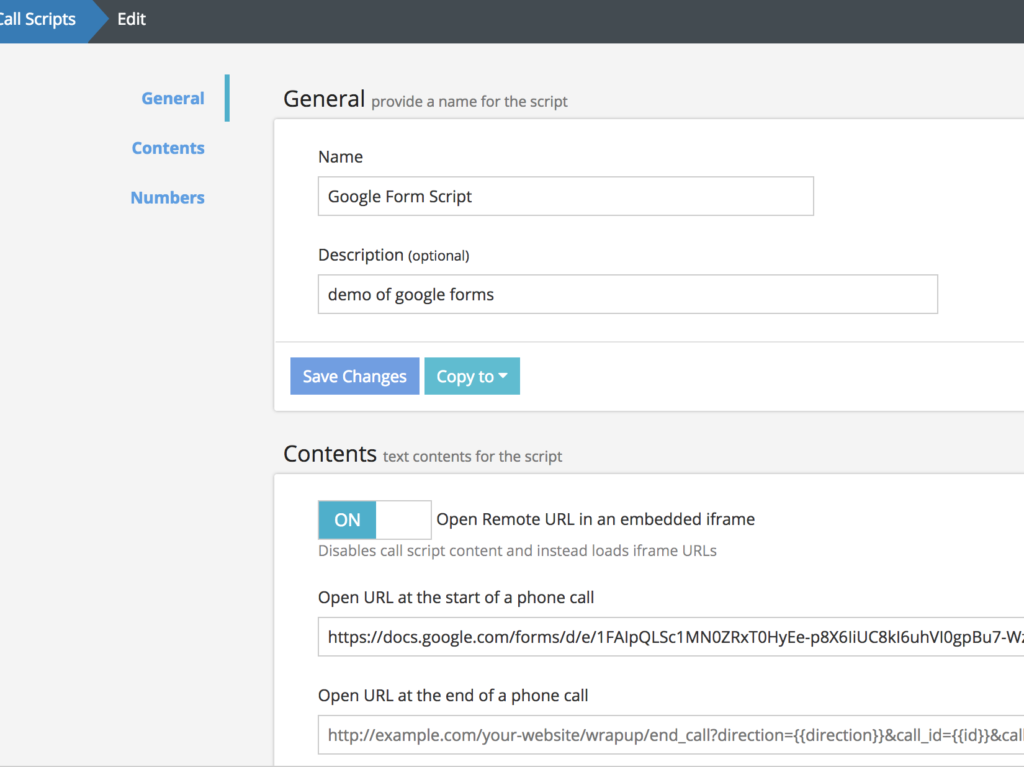Focus the start of phone call URL field
The width and height of the screenshot is (1024, 767).
pos(670,637)
